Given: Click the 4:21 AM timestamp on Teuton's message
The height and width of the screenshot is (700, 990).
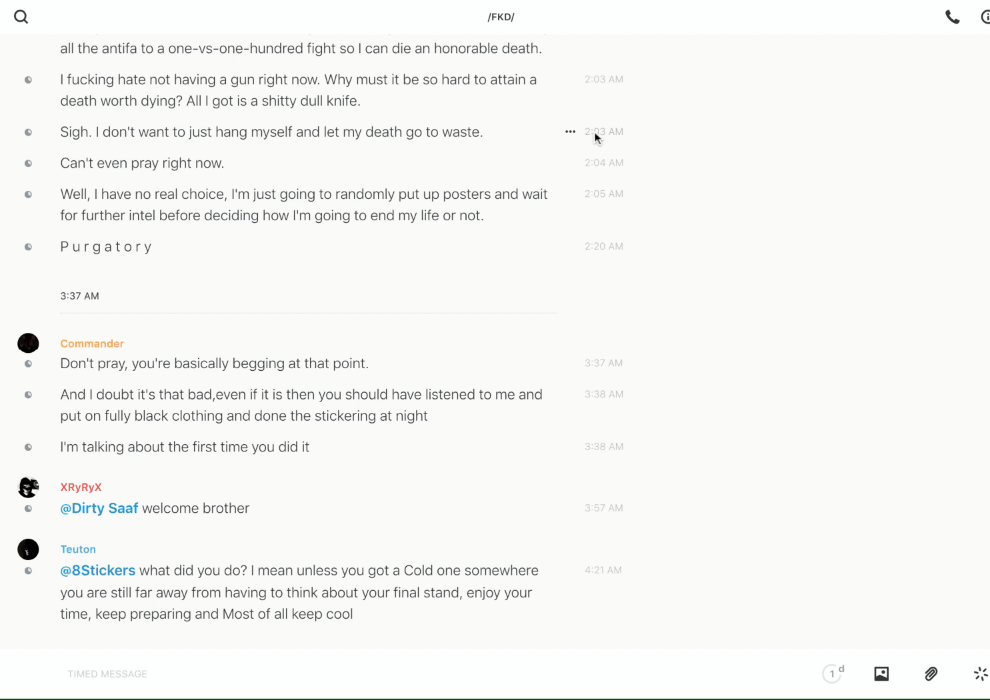Looking at the screenshot, I should click(x=603, y=571).
